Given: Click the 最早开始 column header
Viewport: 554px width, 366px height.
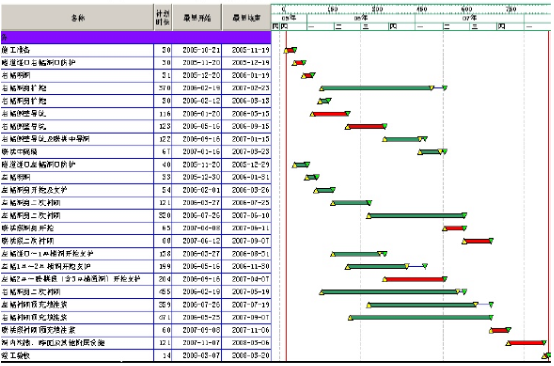Looking at the screenshot, I should point(197,18).
